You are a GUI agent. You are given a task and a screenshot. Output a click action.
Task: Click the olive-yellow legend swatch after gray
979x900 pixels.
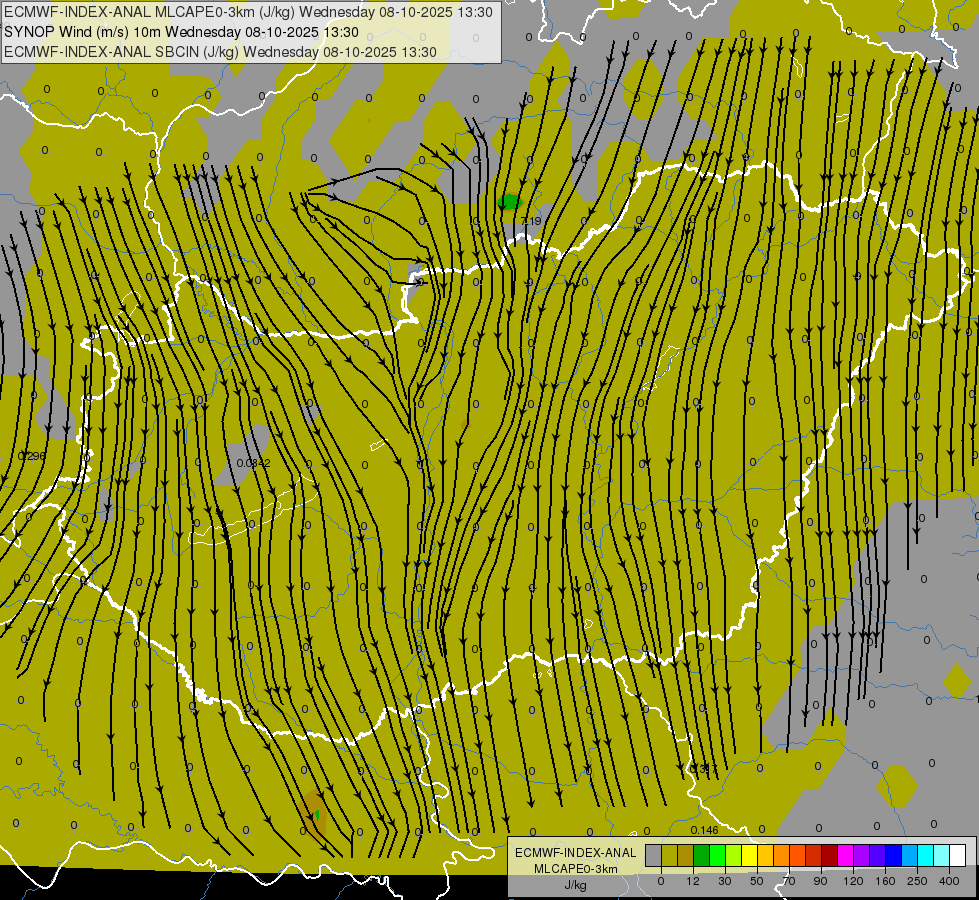point(670,855)
